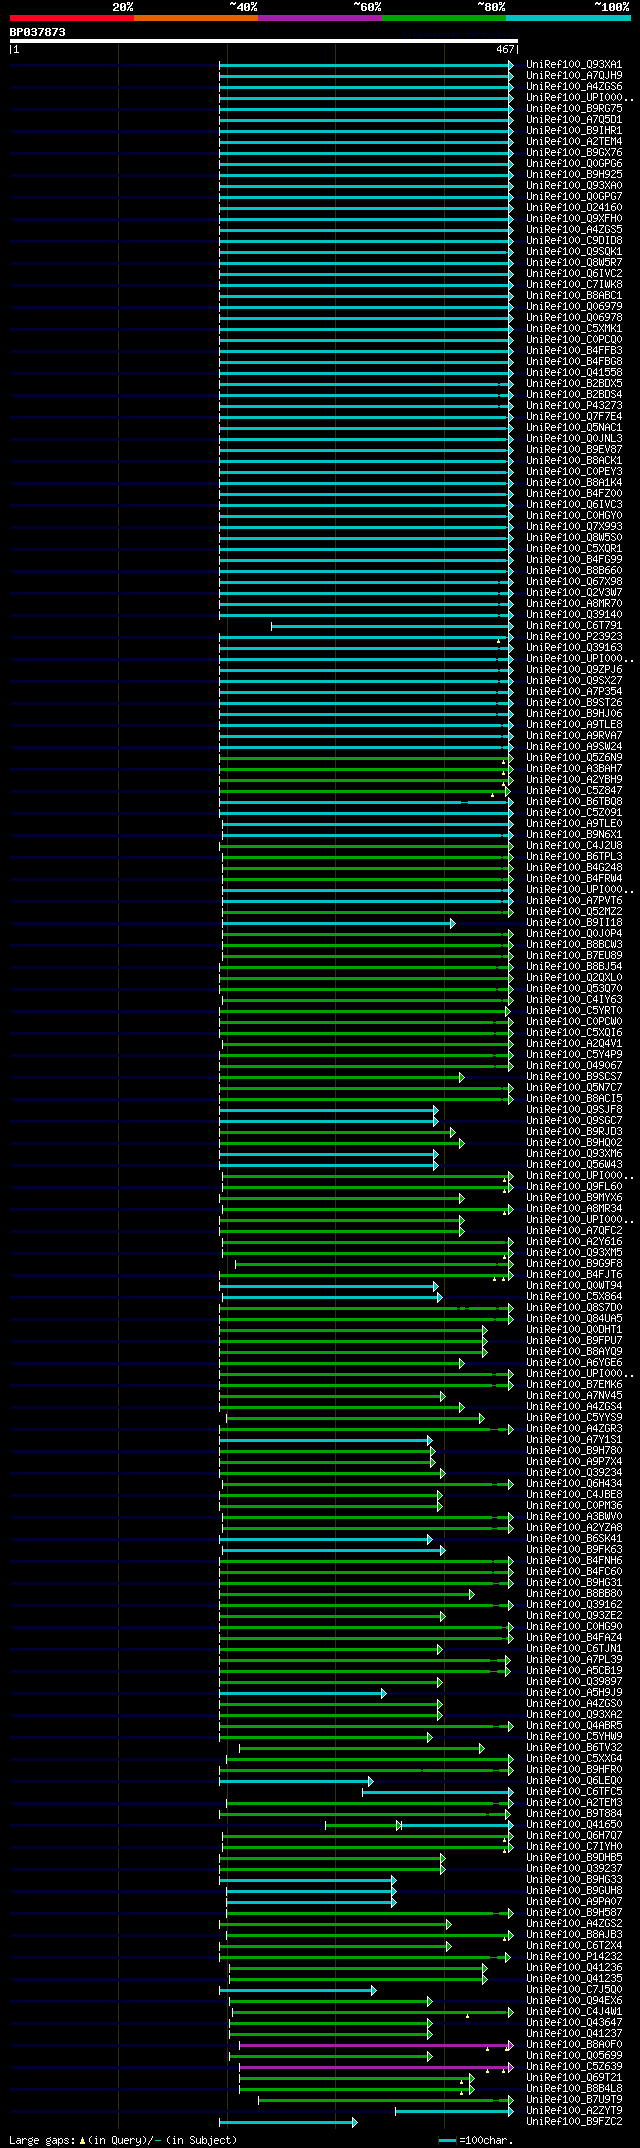This screenshot has height=2148, width=640.
Task: Select the UniRef100_O24160 label
Action: coord(574,208)
